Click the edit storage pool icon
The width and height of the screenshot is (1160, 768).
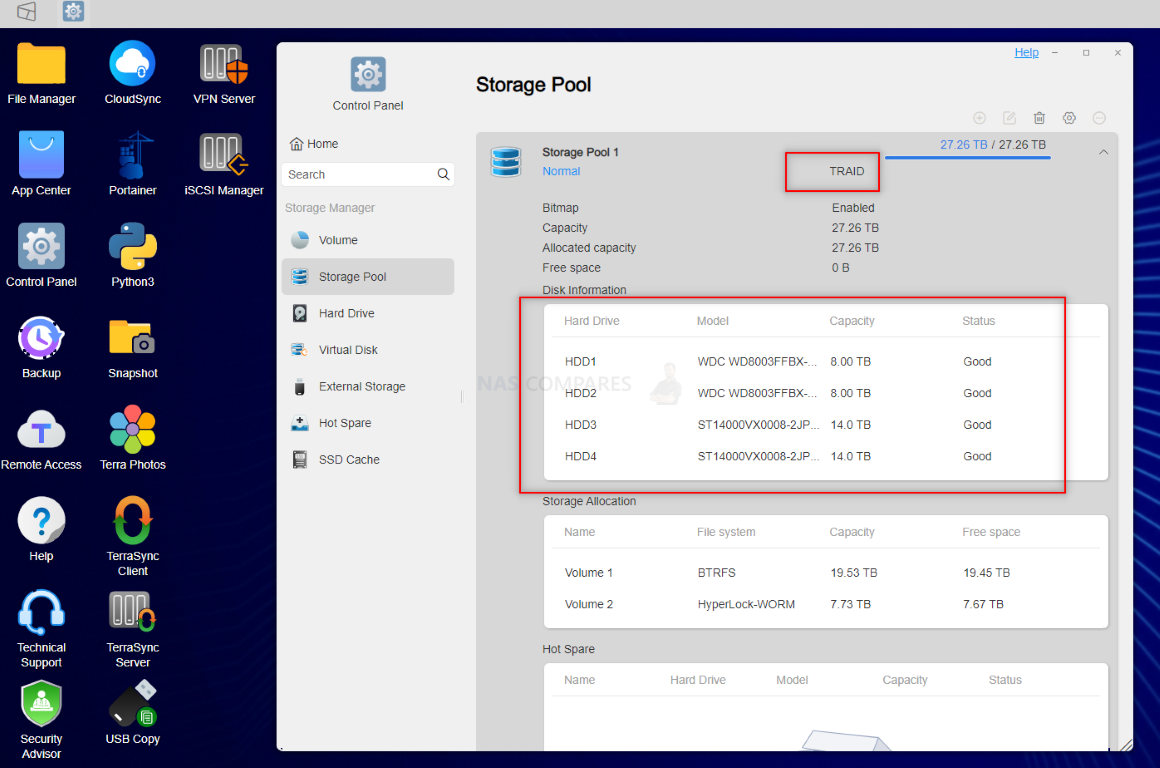click(1009, 118)
